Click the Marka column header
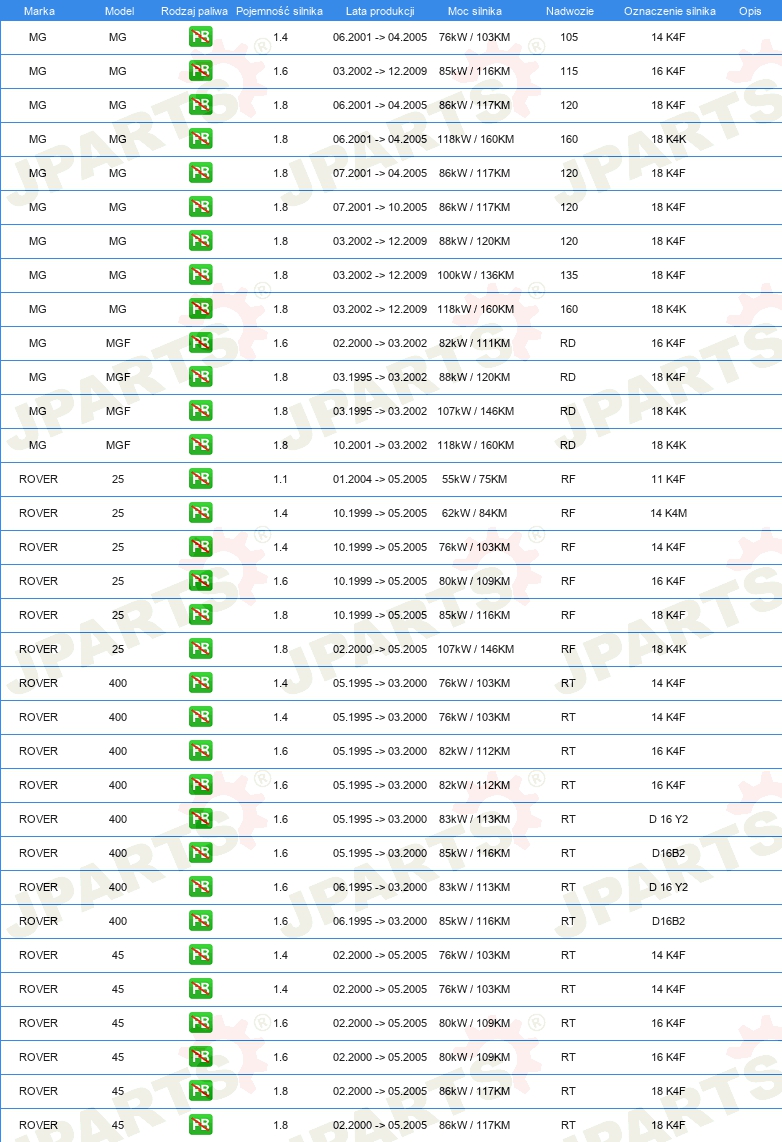The height and width of the screenshot is (1142, 782). point(39,11)
